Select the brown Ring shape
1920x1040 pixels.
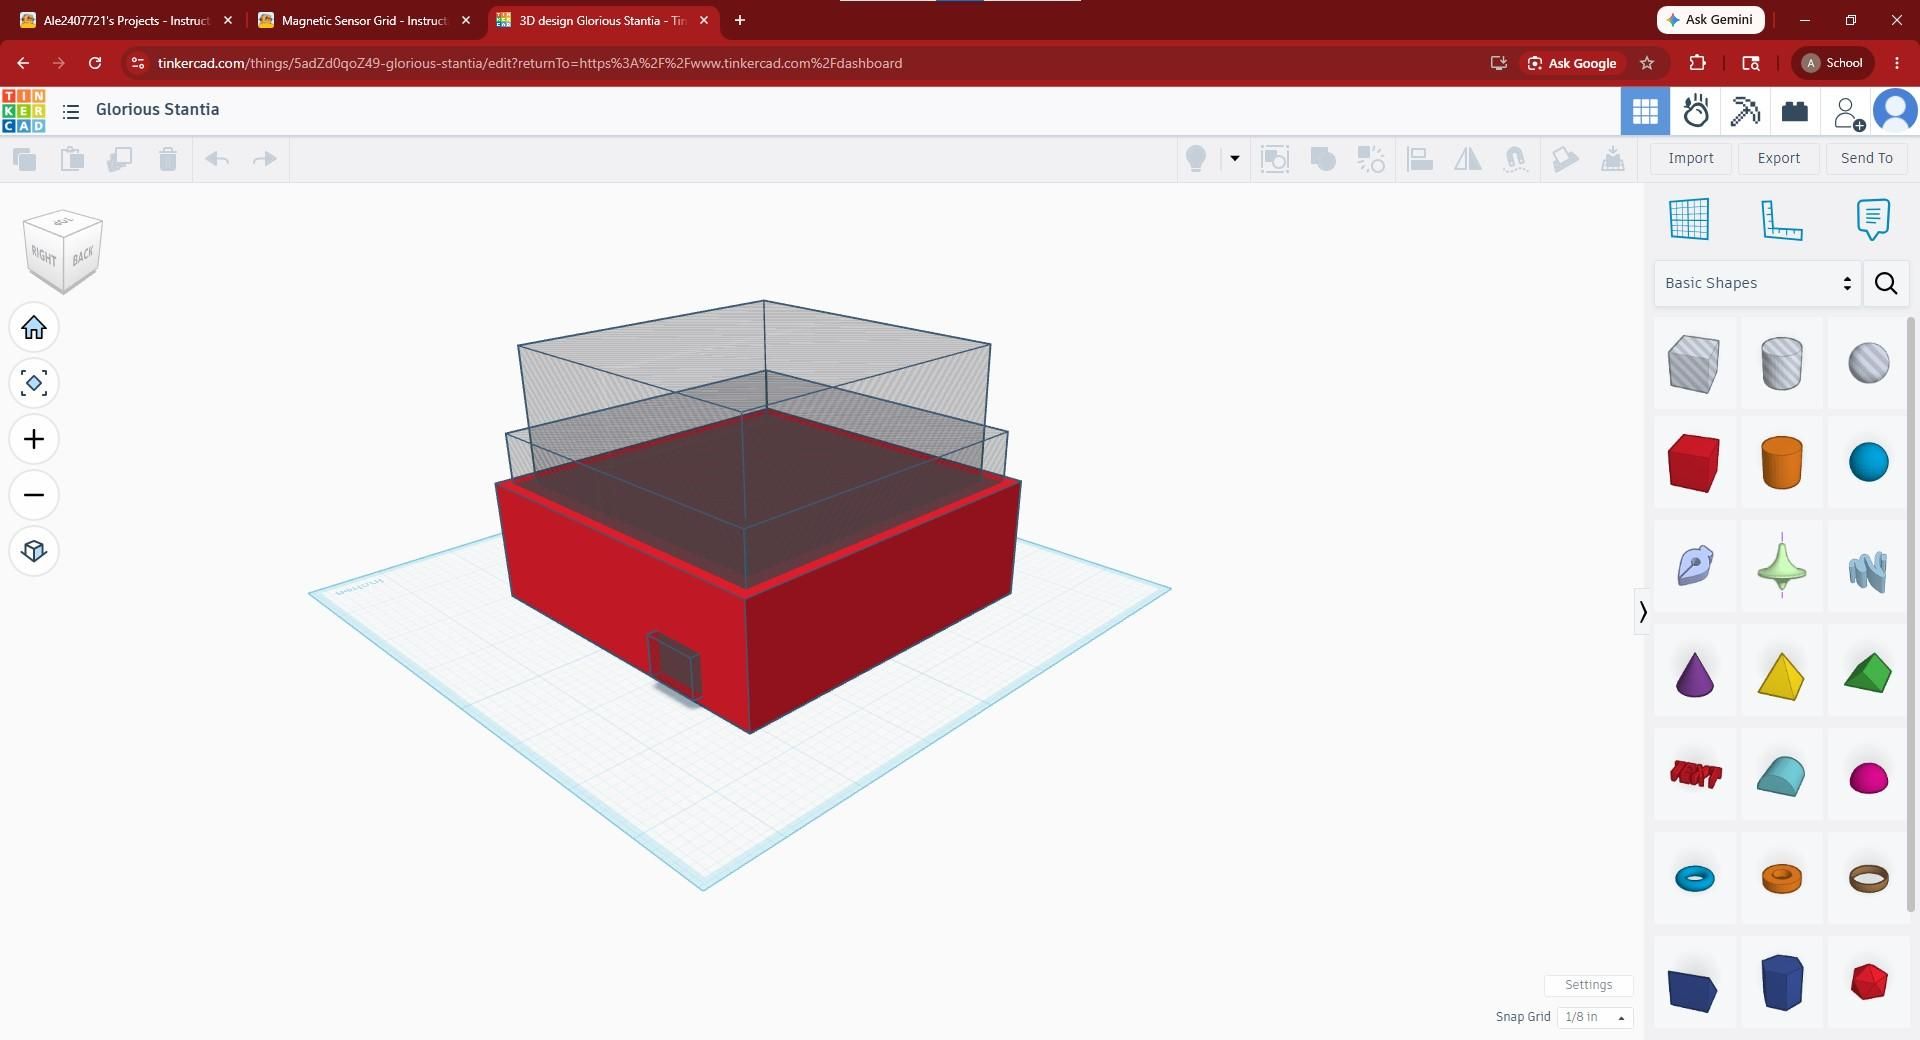tap(1869, 878)
